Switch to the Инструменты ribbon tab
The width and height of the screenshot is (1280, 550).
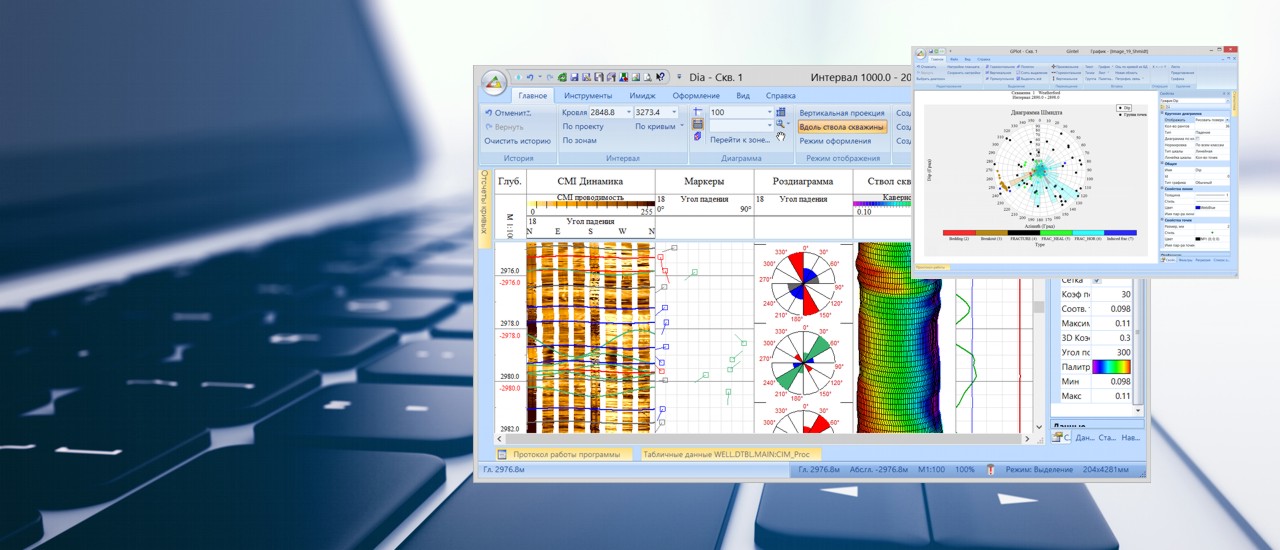588,96
